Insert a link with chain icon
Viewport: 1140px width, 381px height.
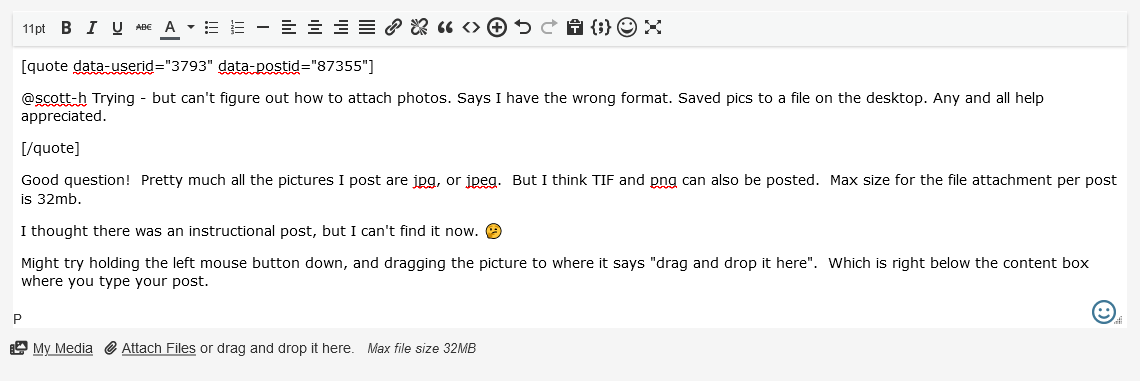tap(393, 28)
